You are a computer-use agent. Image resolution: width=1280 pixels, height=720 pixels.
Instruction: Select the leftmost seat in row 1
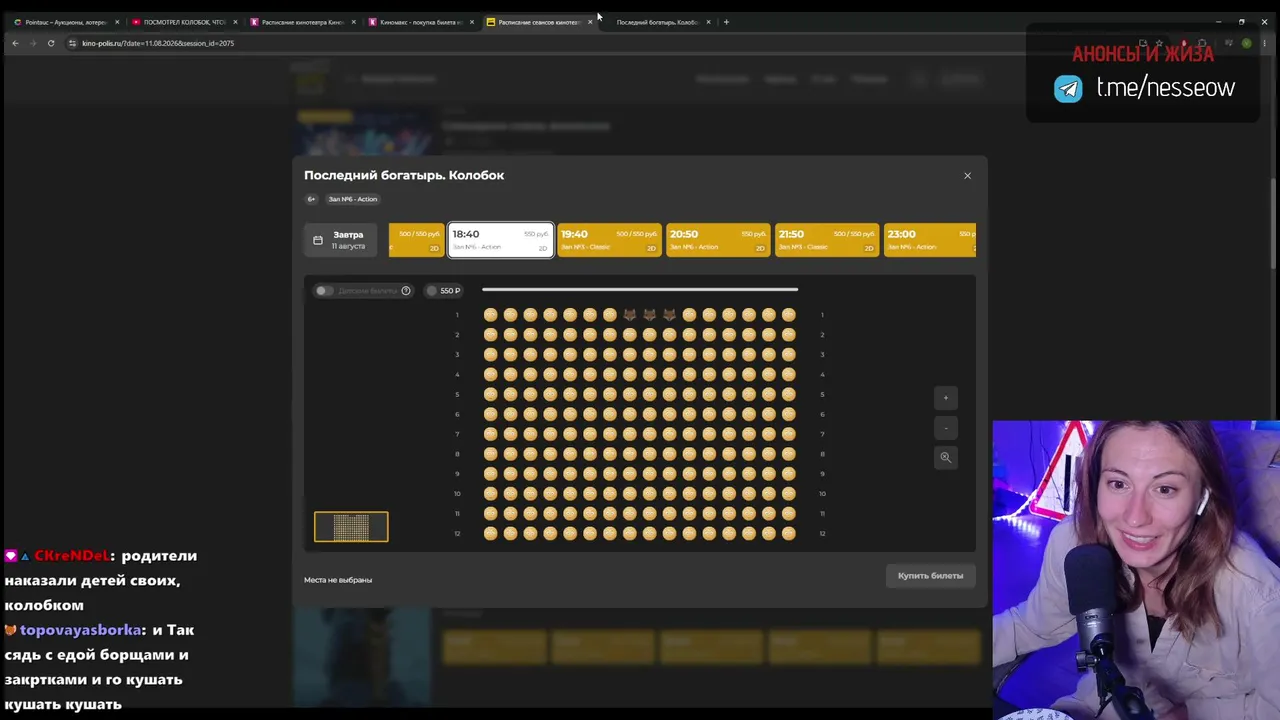click(490, 315)
